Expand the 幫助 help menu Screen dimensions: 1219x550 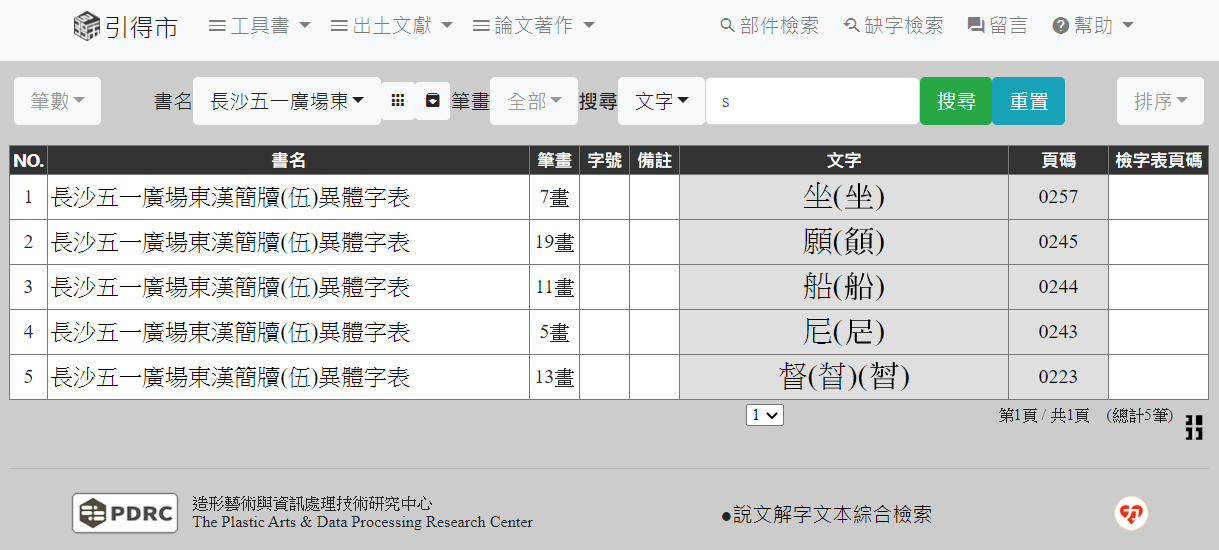[x=1093, y=26]
